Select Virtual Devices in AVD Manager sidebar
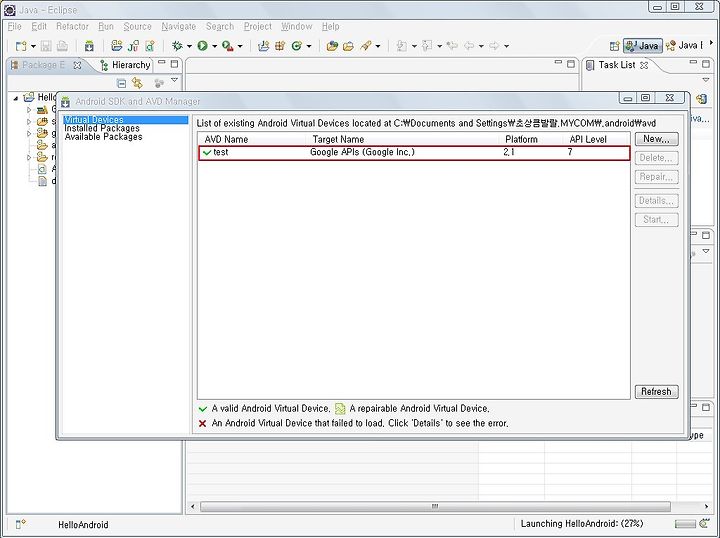This screenshot has height=538, width=720. click(125, 120)
